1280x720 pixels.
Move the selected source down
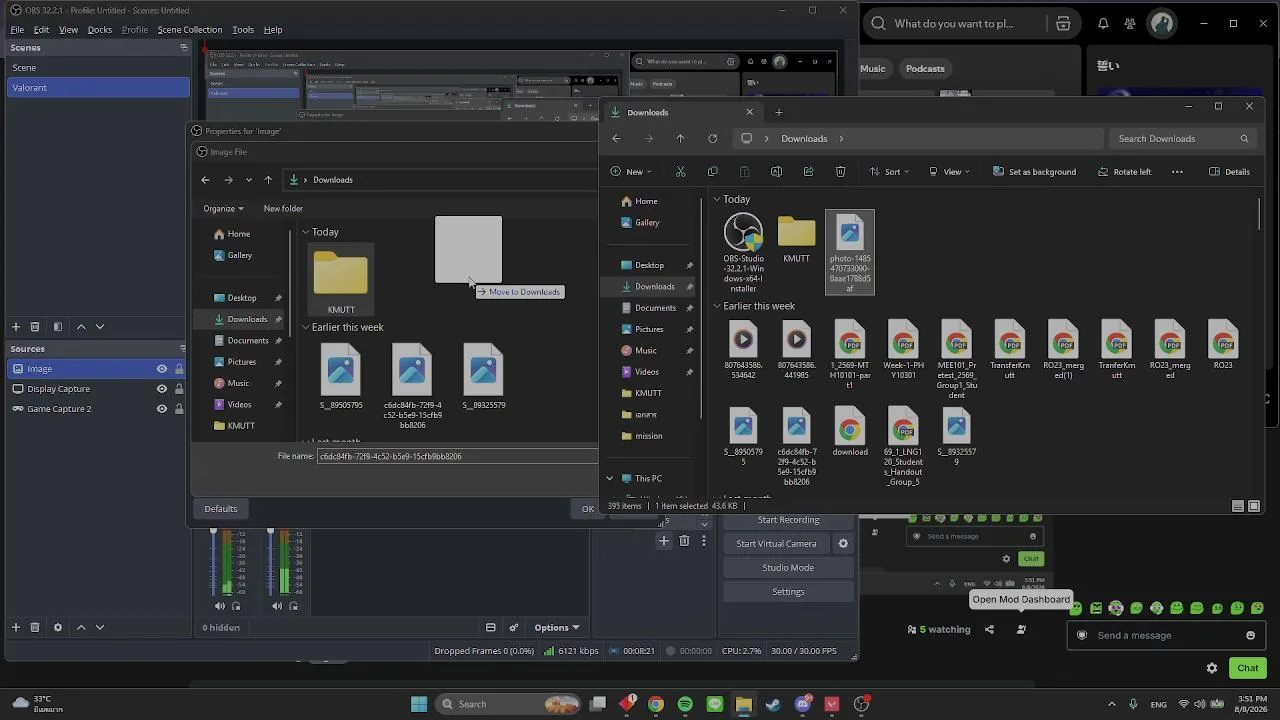[x=99, y=627]
